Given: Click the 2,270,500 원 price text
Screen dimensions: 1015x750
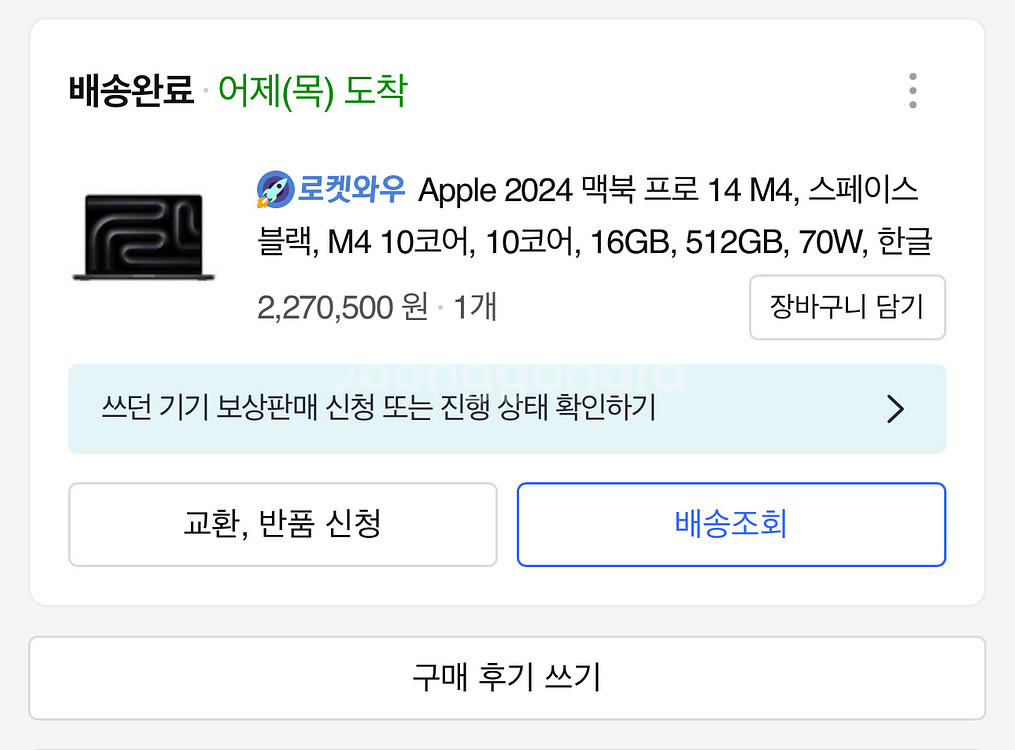Looking at the screenshot, I should point(342,307).
